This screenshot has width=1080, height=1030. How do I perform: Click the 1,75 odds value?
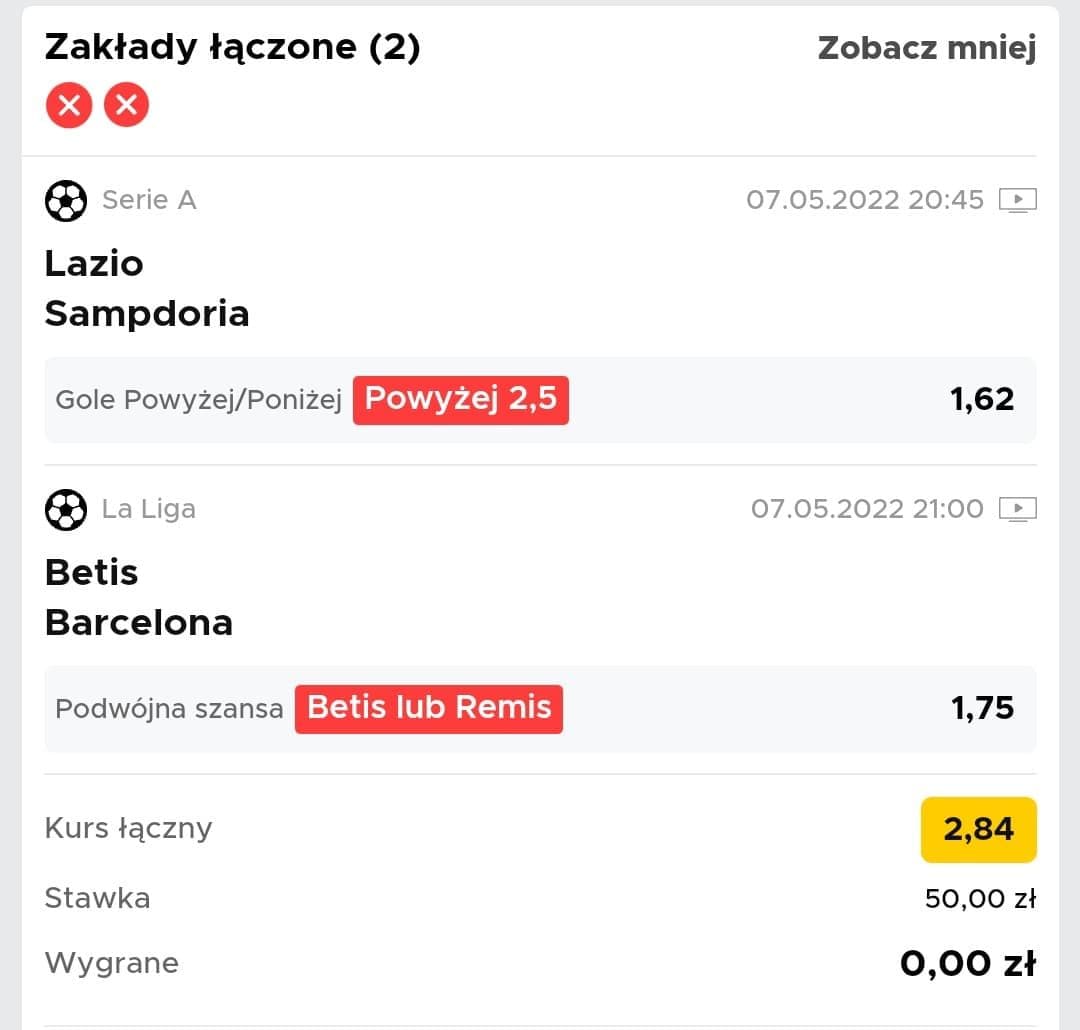coord(982,708)
